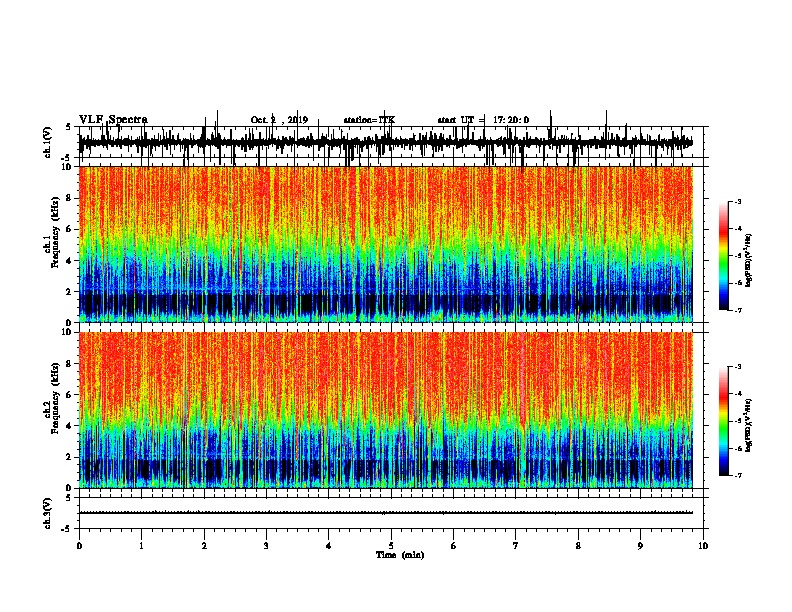Click the ch.2 colorbar log(PSD) unit label
Image resolution: width=792 pixels, height=612 pixels.
(x=749, y=425)
